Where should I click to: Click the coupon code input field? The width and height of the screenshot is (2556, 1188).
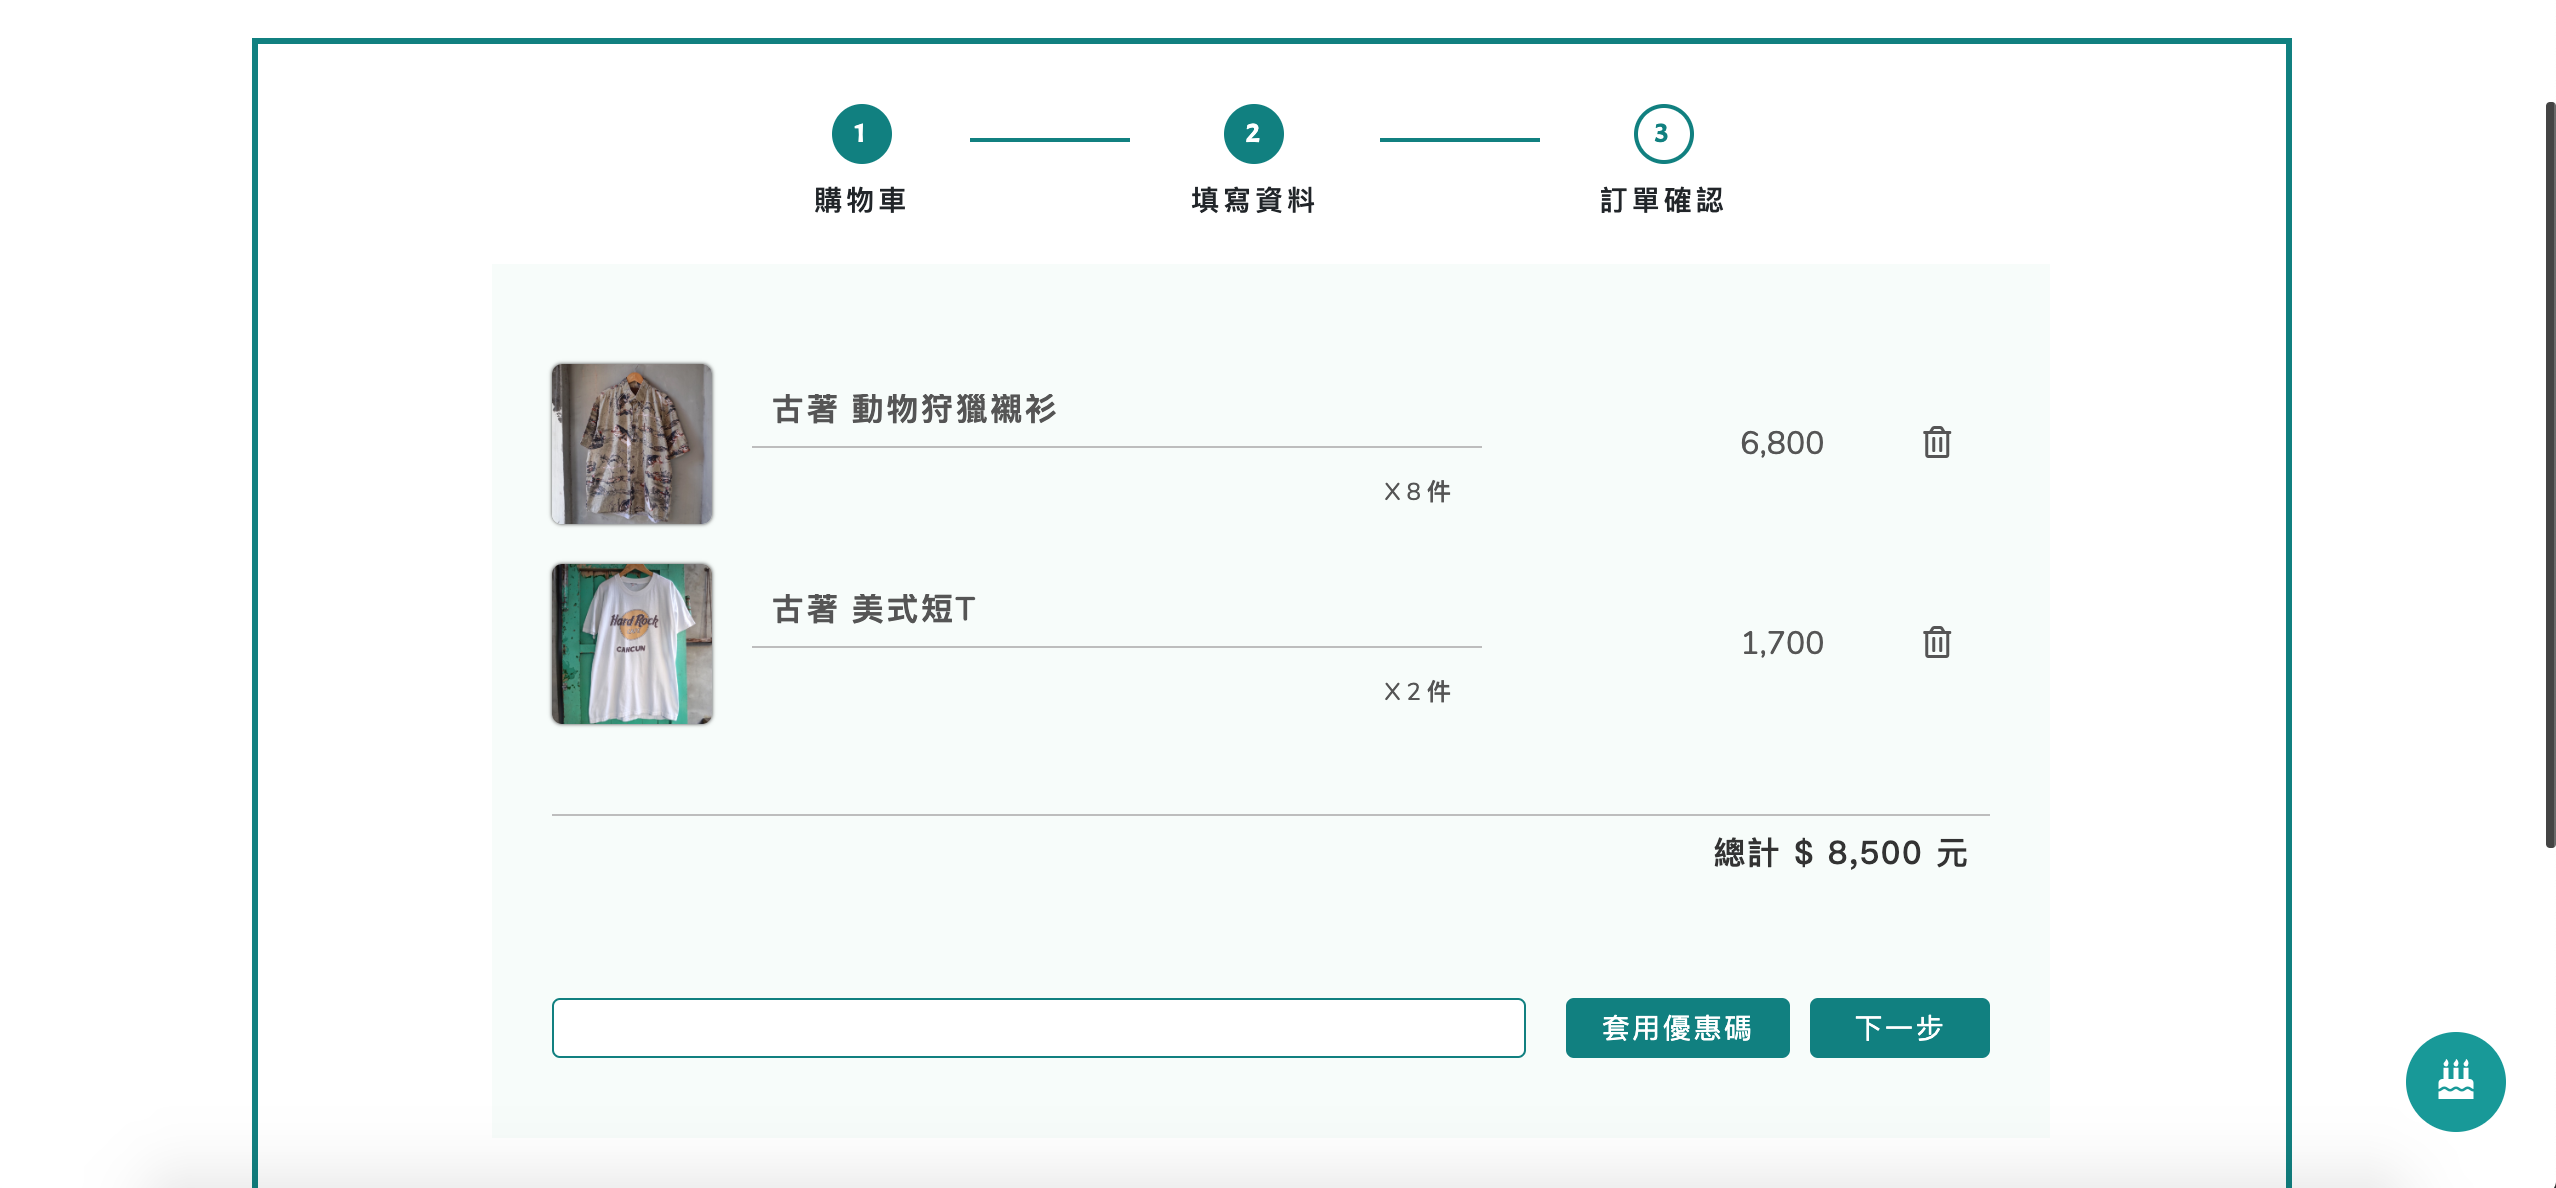[1039, 1028]
